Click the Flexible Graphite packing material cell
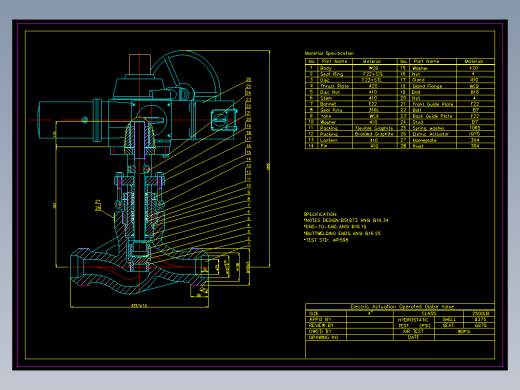This screenshot has width=520, height=390. coord(375,128)
